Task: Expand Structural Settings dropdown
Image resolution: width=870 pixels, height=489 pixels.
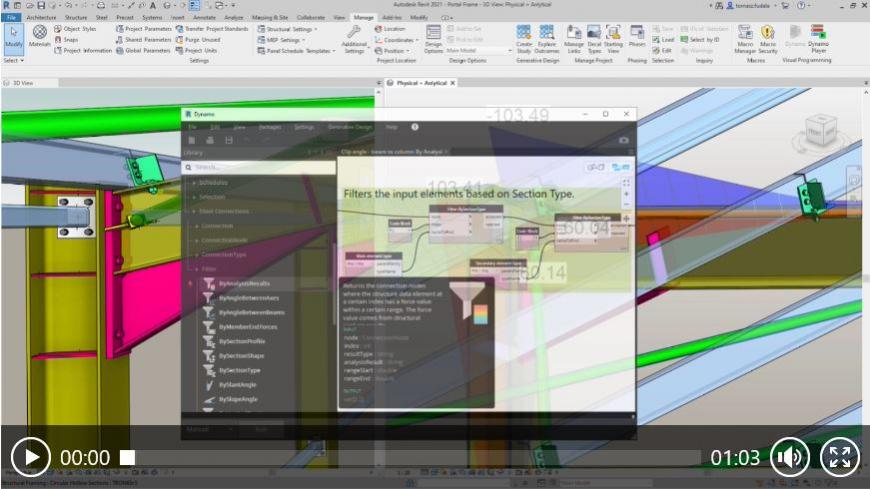Action: [x=287, y=29]
